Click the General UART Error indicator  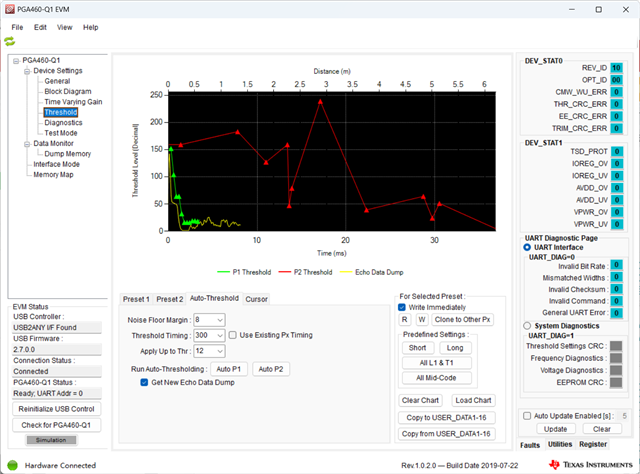[617, 313]
